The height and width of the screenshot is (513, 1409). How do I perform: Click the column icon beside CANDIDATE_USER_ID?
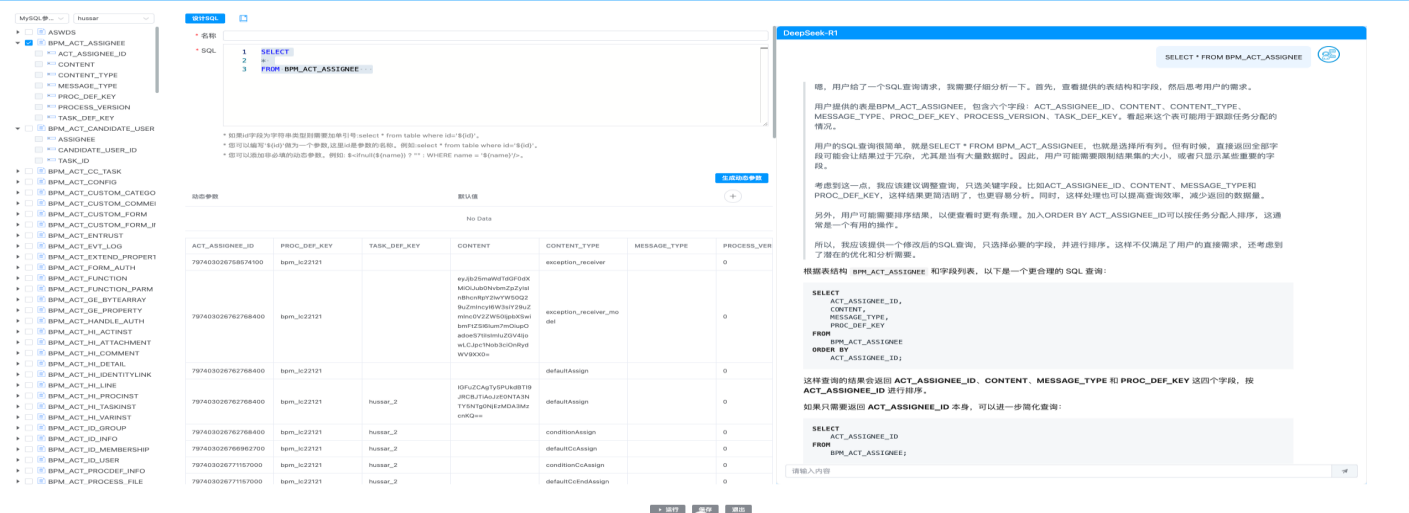click(x=50, y=150)
